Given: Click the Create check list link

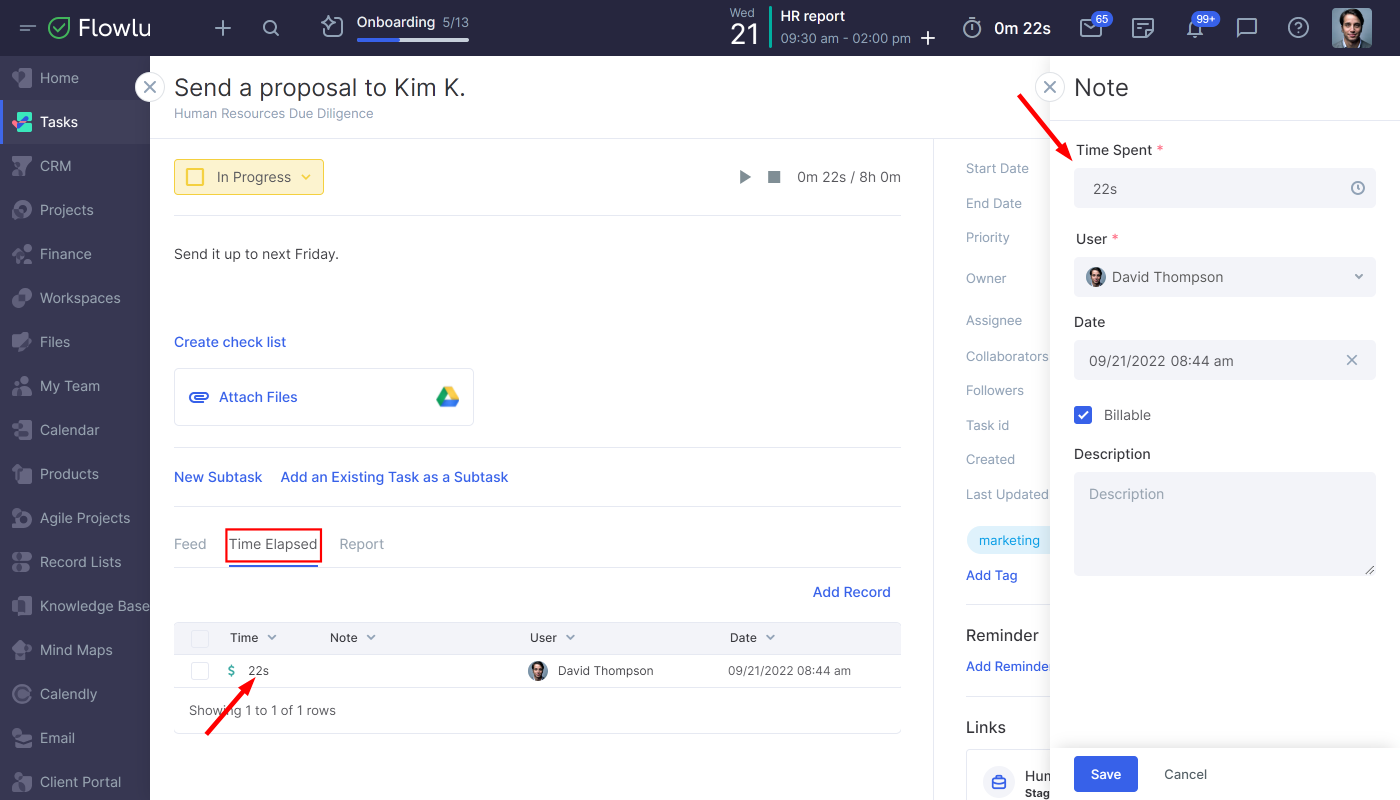Looking at the screenshot, I should pyautogui.click(x=230, y=342).
